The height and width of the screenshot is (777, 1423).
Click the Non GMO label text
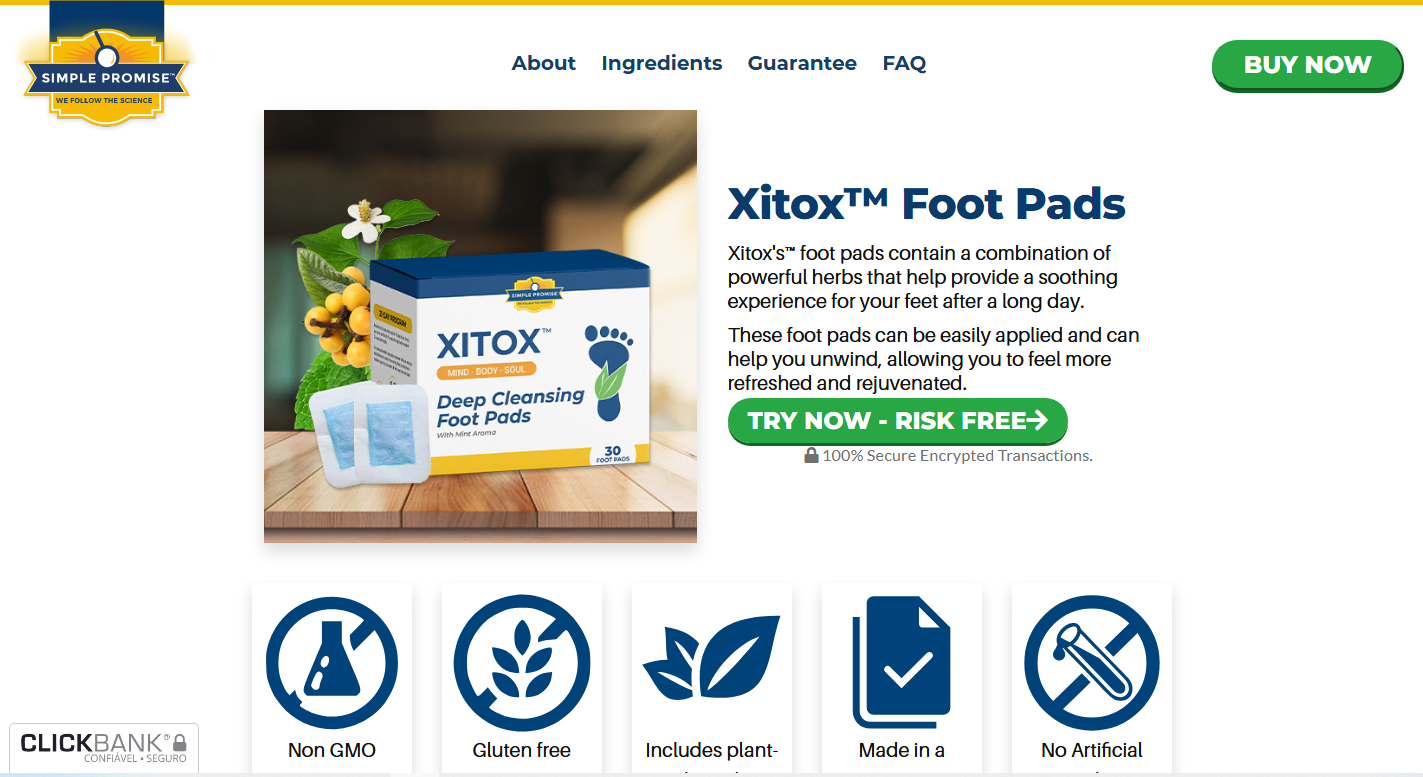[x=332, y=750]
